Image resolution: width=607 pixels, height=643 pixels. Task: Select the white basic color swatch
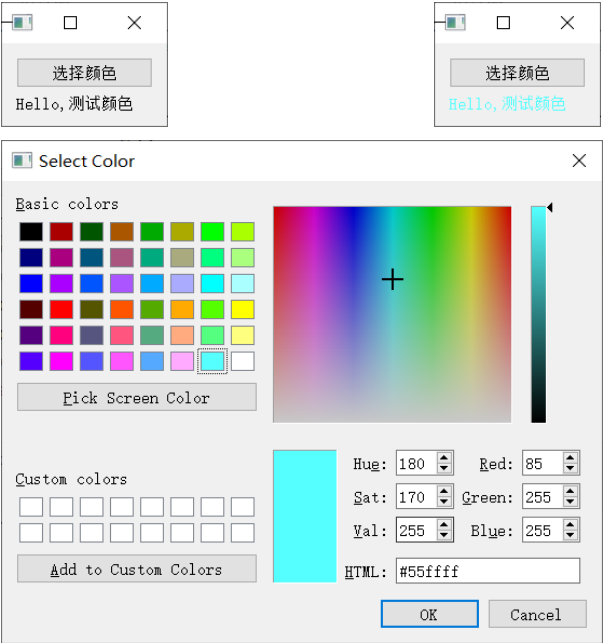[x=242, y=361]
